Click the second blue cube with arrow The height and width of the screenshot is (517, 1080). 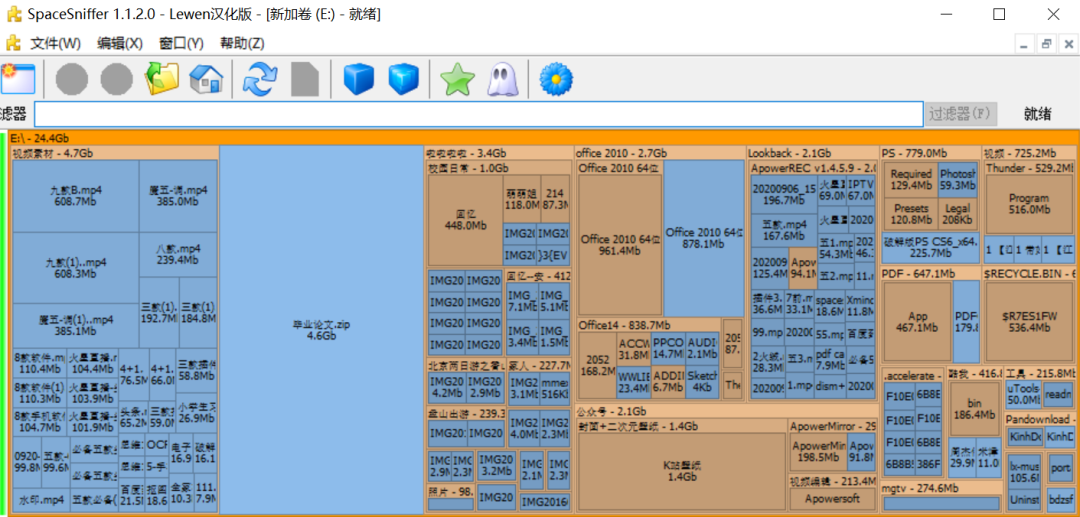coord(404,79)
